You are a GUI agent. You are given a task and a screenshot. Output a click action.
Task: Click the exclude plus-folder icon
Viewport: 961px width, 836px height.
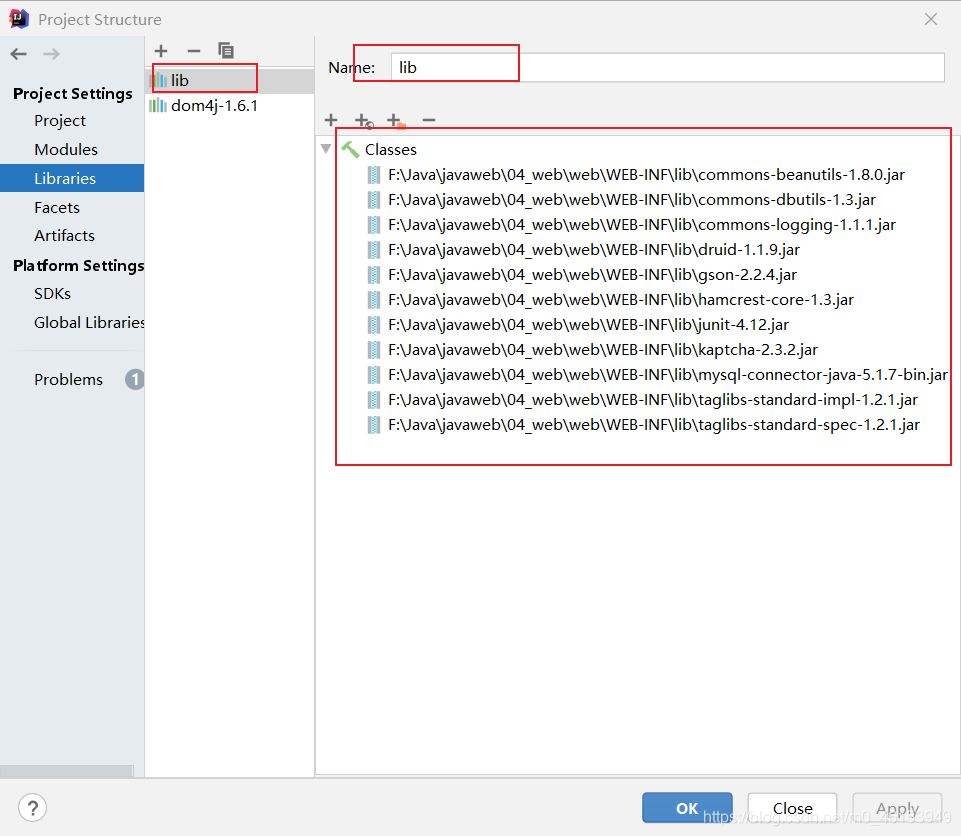pos(396,120)
